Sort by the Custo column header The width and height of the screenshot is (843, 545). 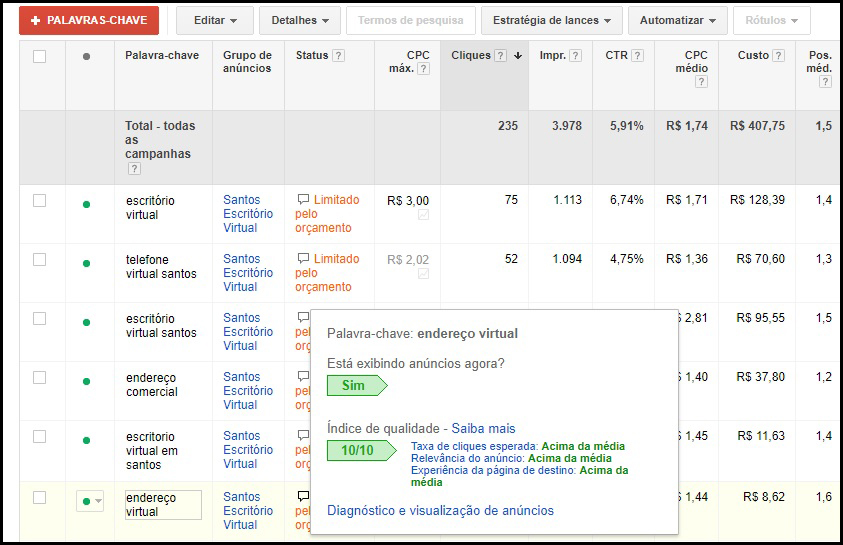(753, 55)
